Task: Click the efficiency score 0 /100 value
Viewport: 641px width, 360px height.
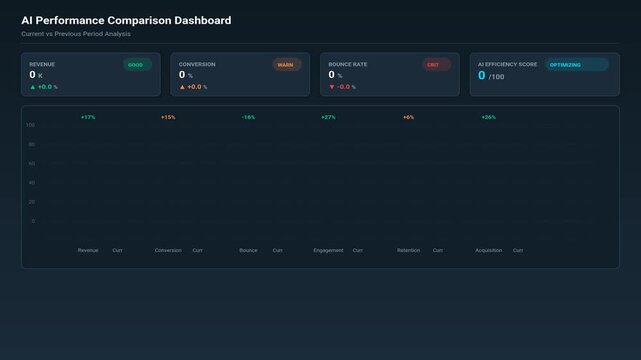Action: [491, 76]
